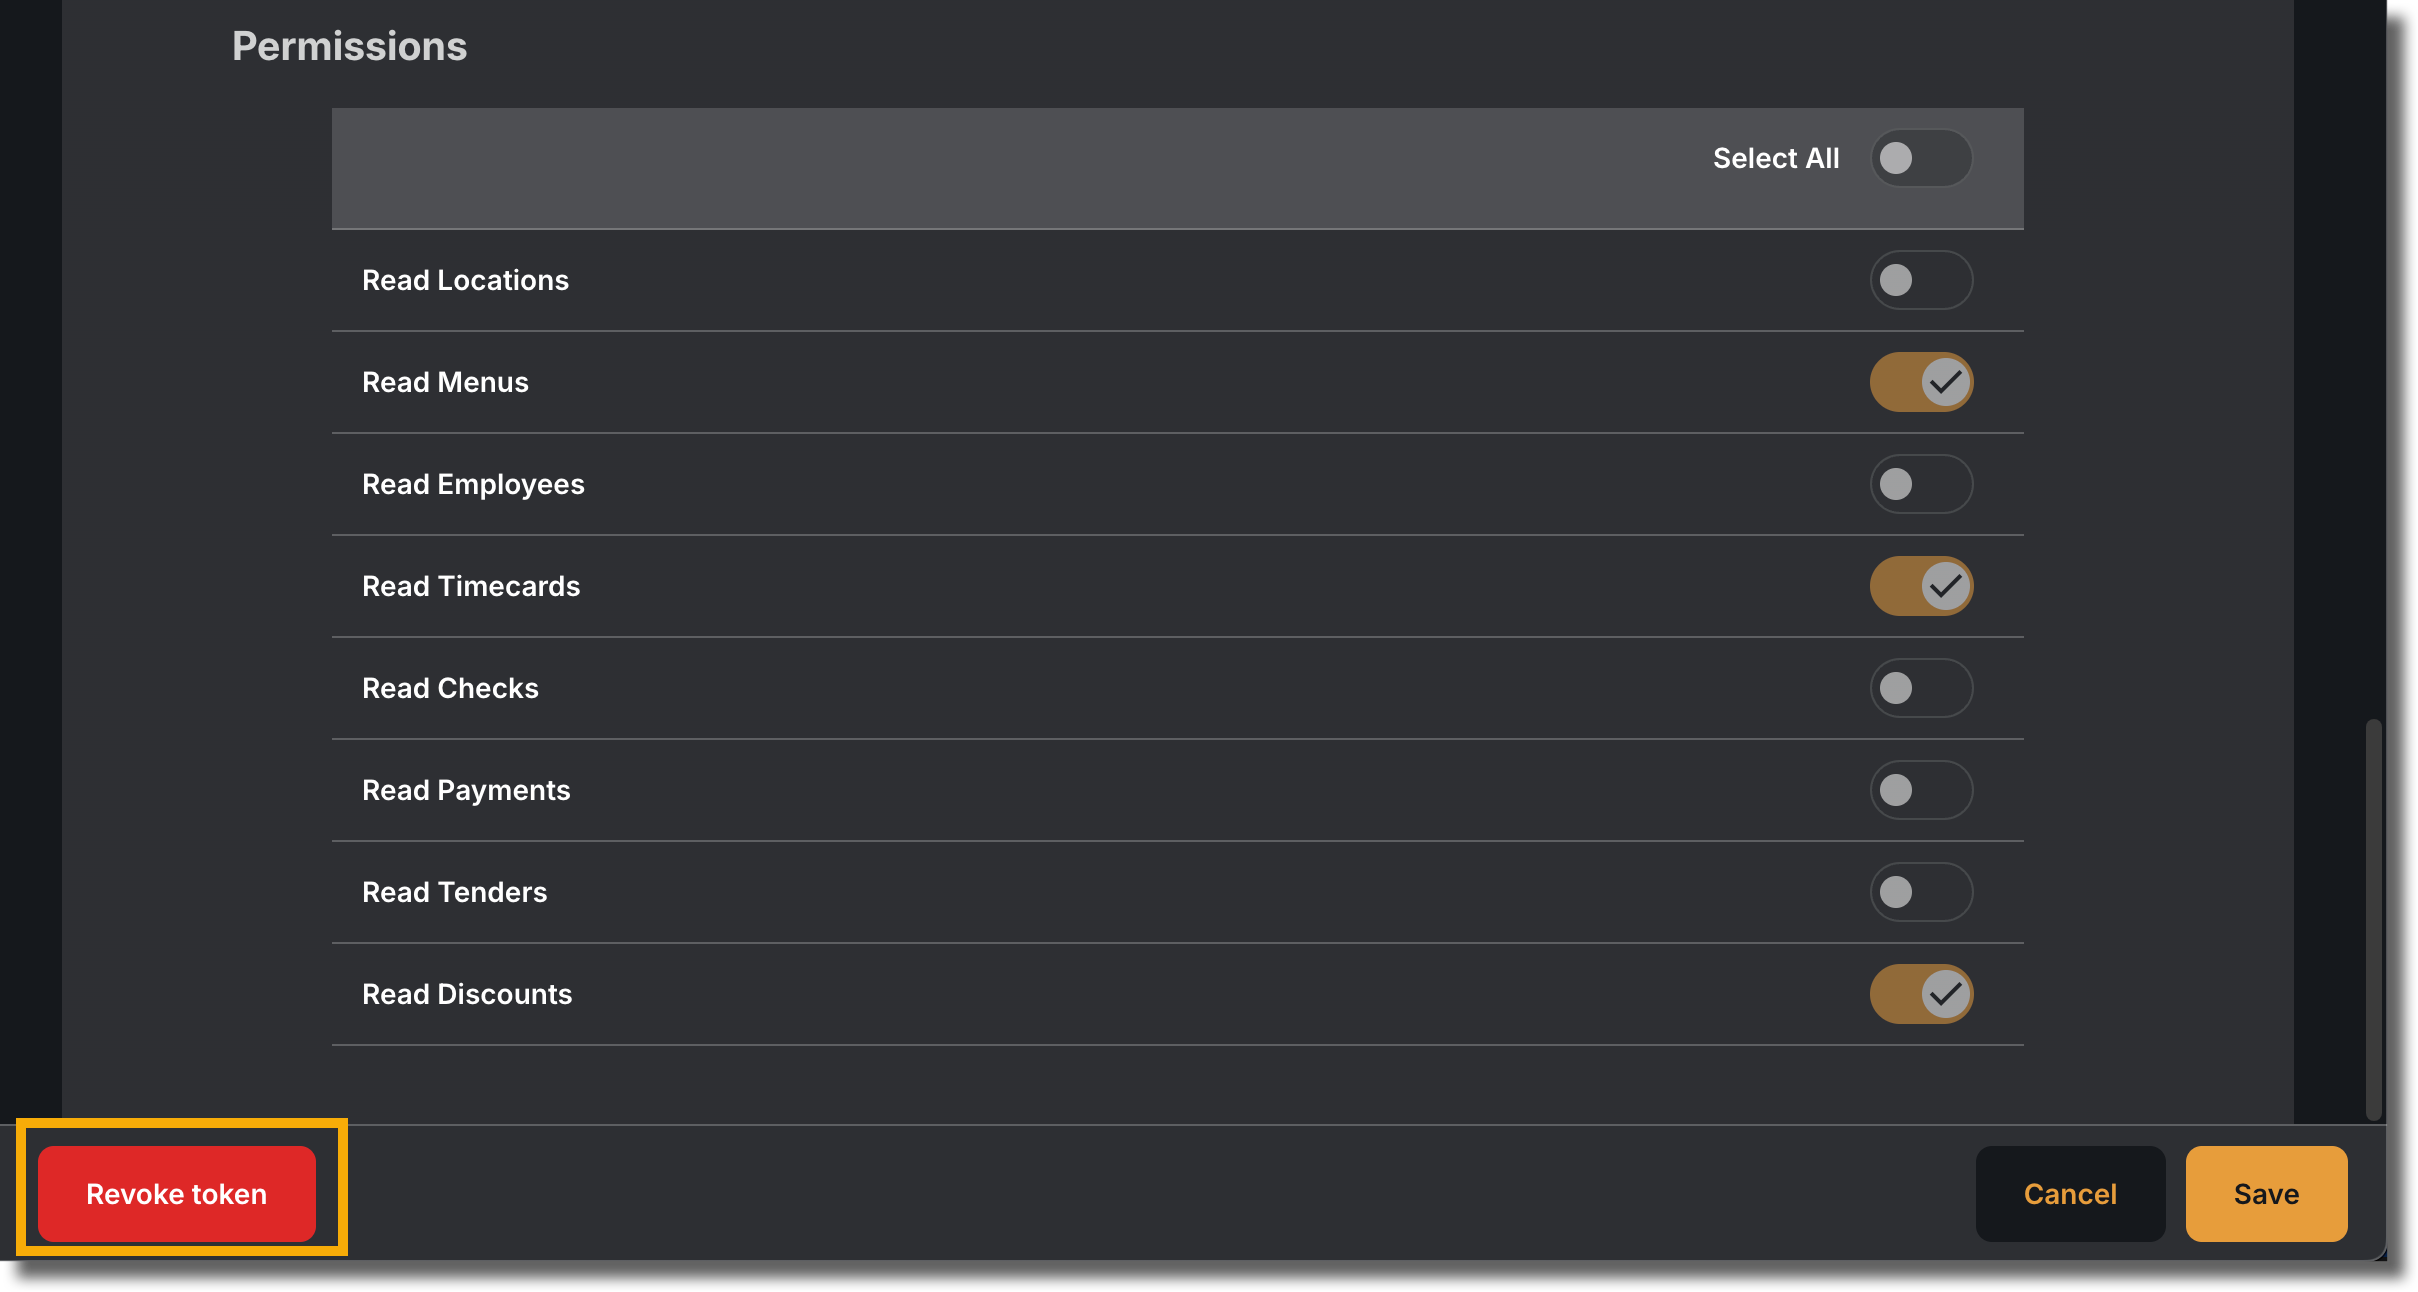Disable the Read Menus permission toggle

[1920, 382]
